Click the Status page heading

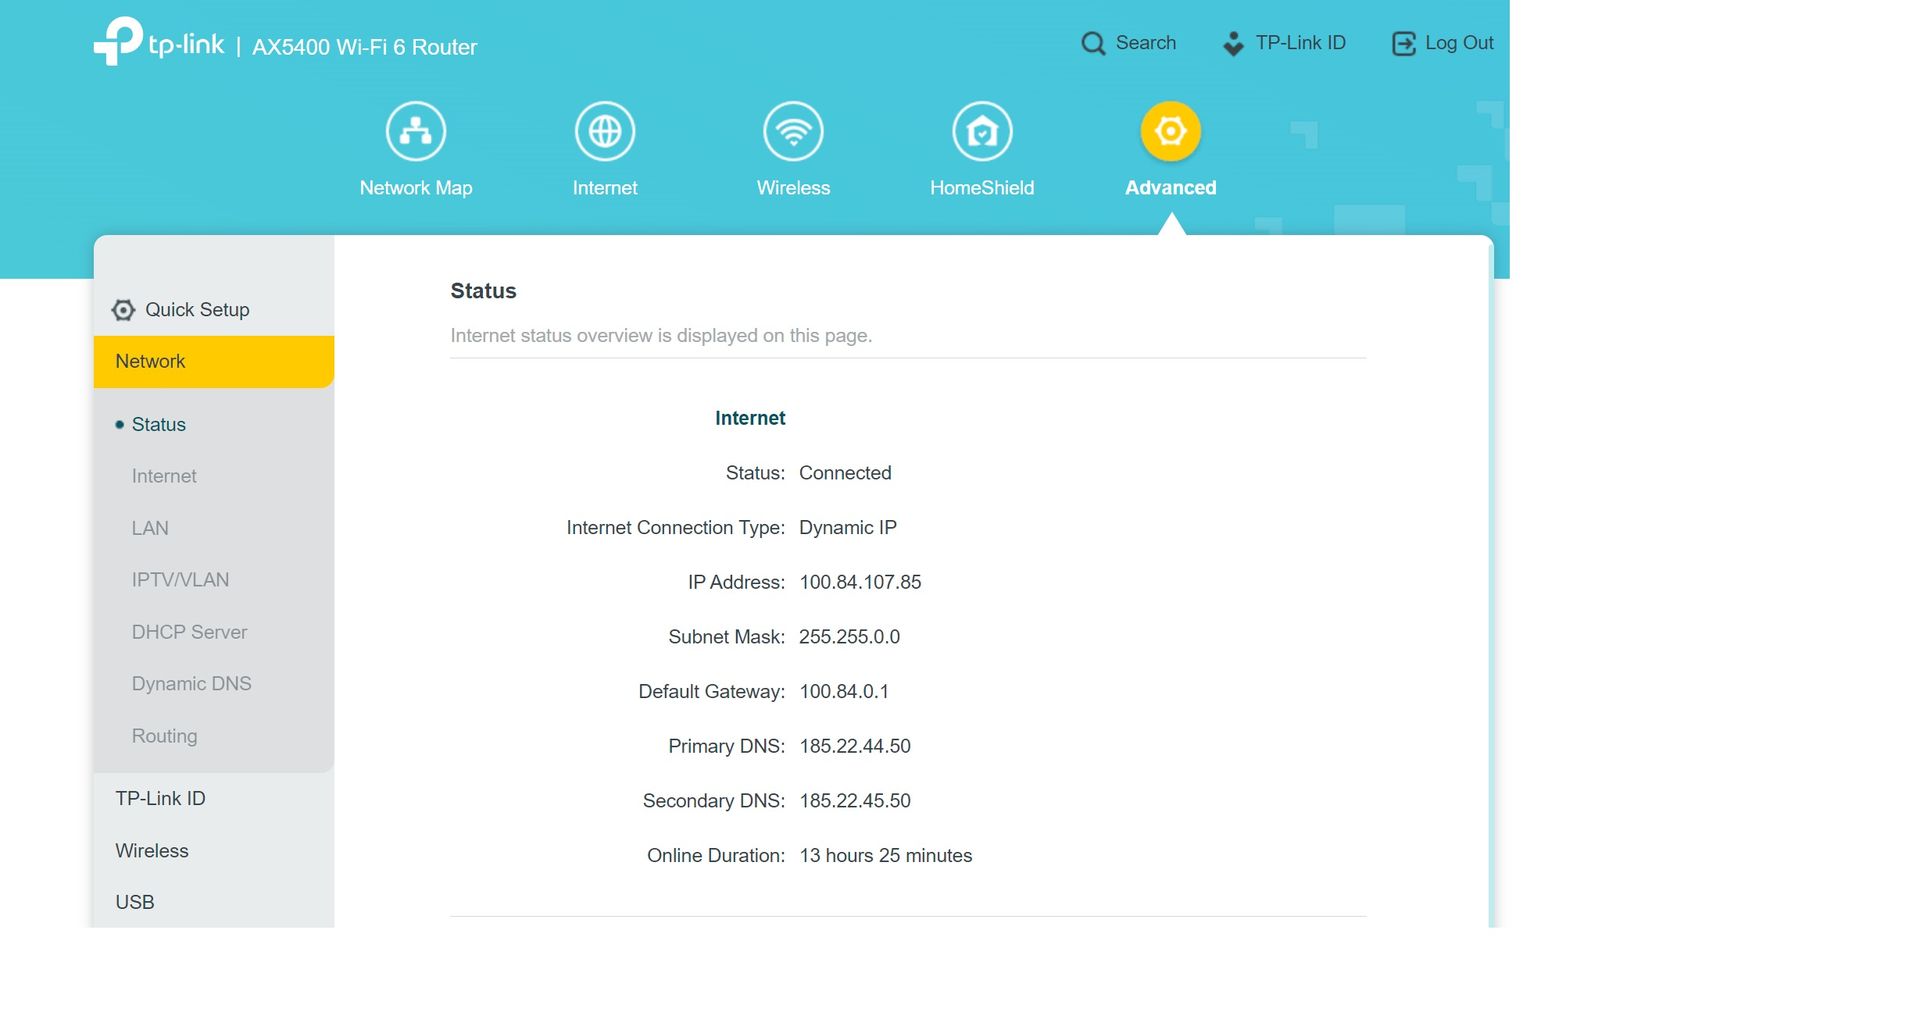[483, 291]
